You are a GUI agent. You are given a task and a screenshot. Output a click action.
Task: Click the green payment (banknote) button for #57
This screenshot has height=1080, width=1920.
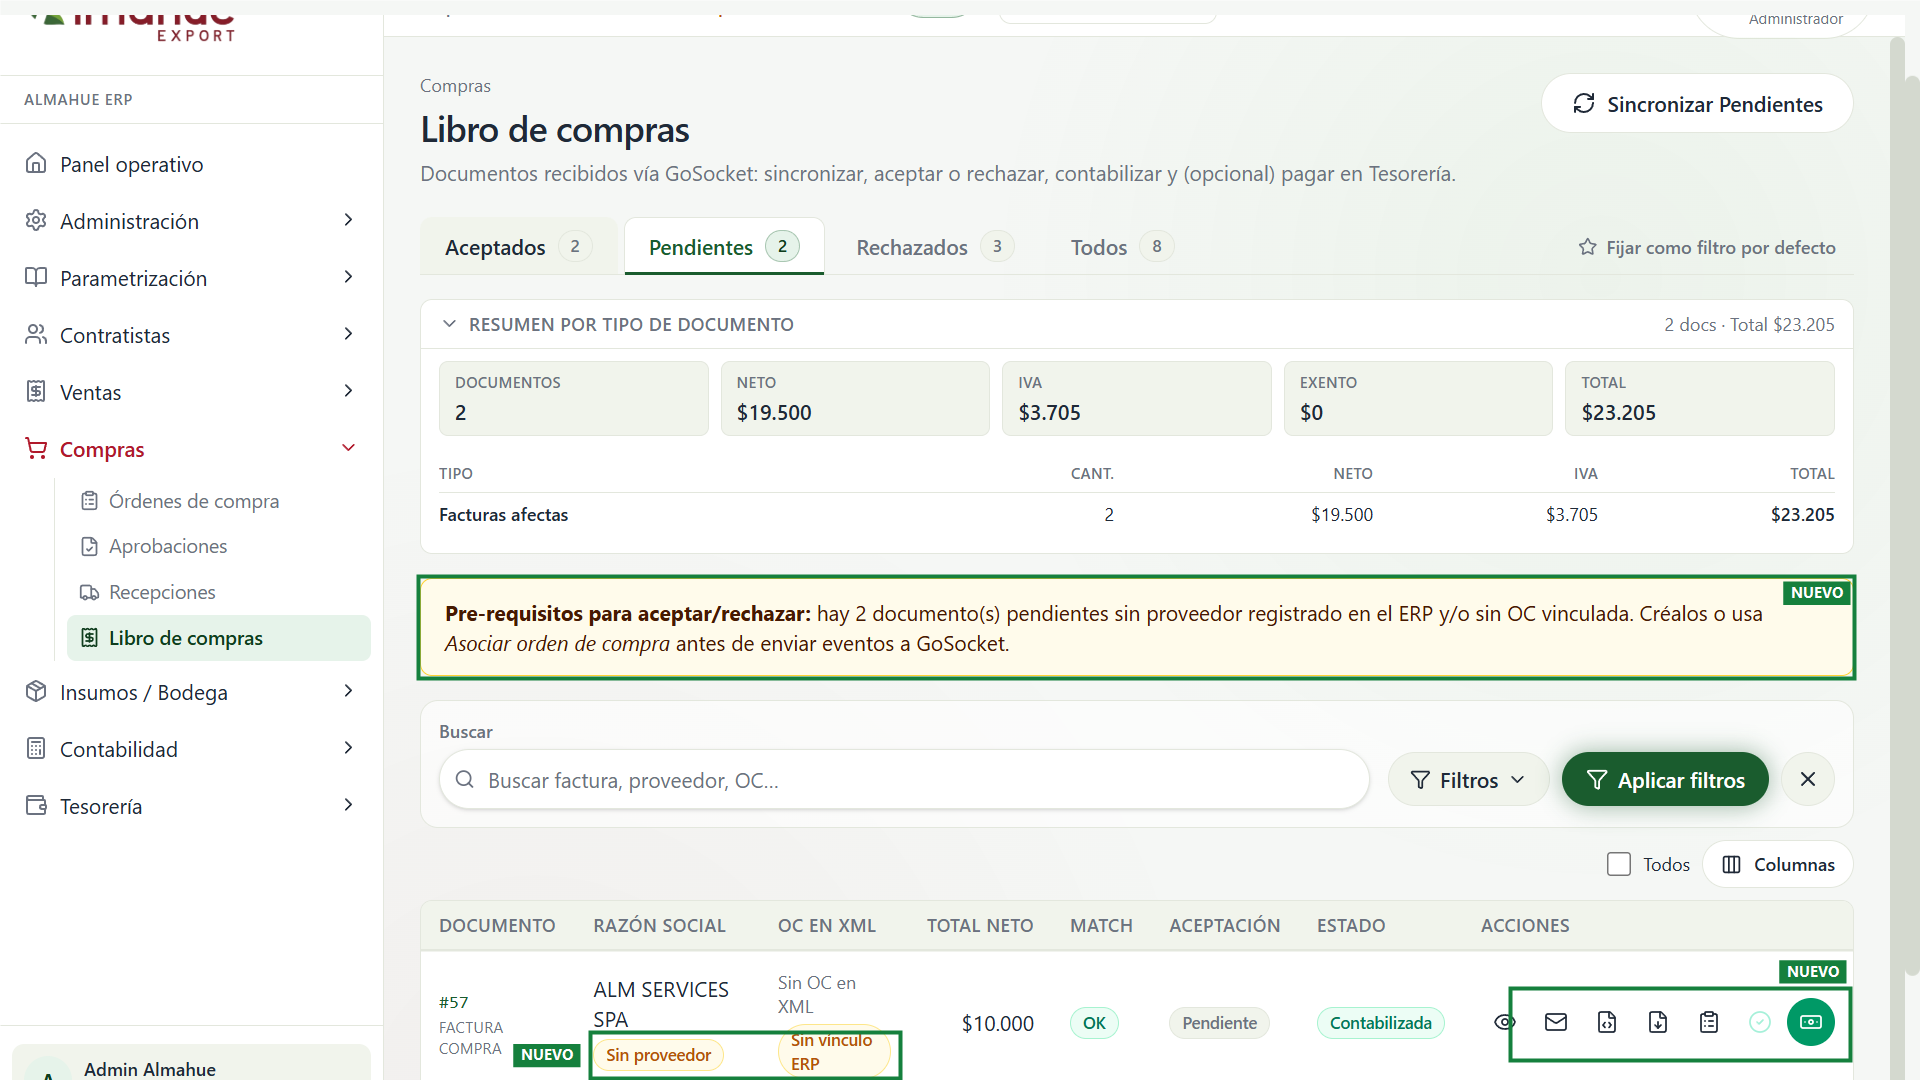click(x=1811, y=1022)
